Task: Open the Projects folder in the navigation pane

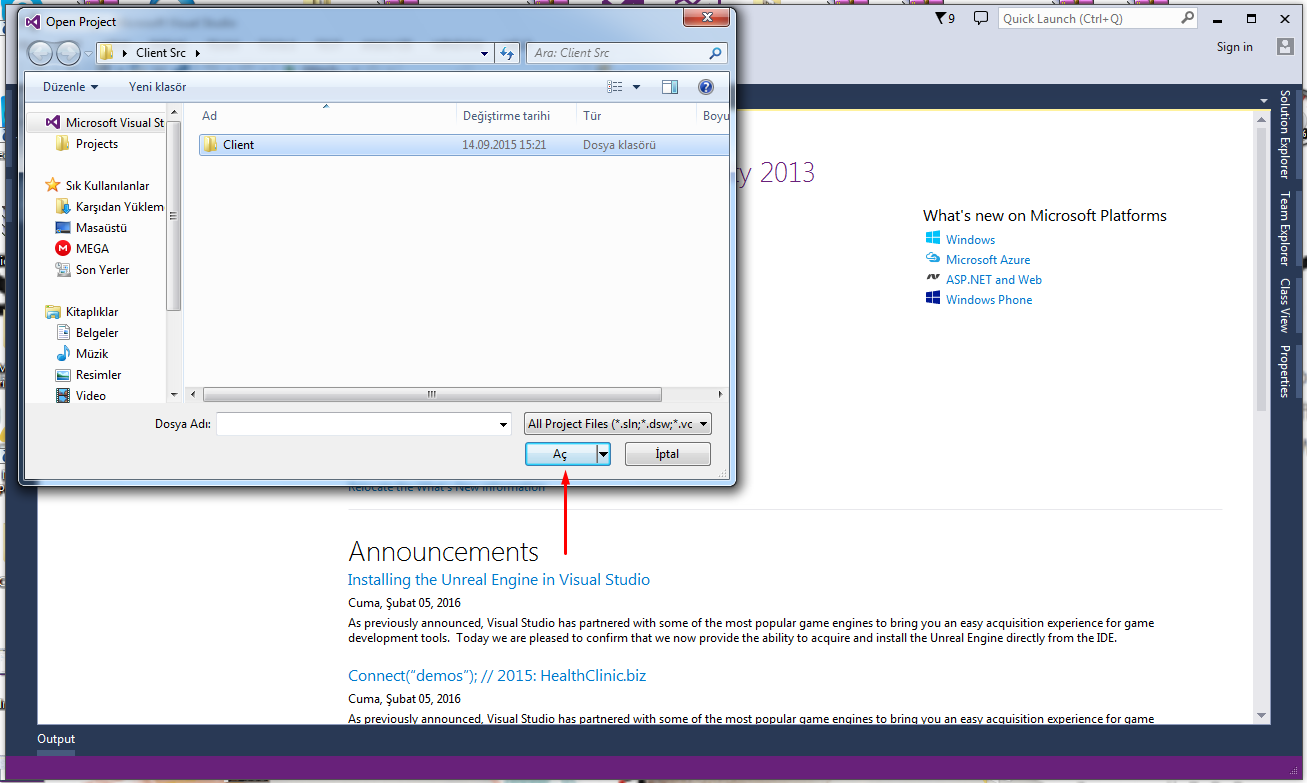Action: tap(87, 144)
